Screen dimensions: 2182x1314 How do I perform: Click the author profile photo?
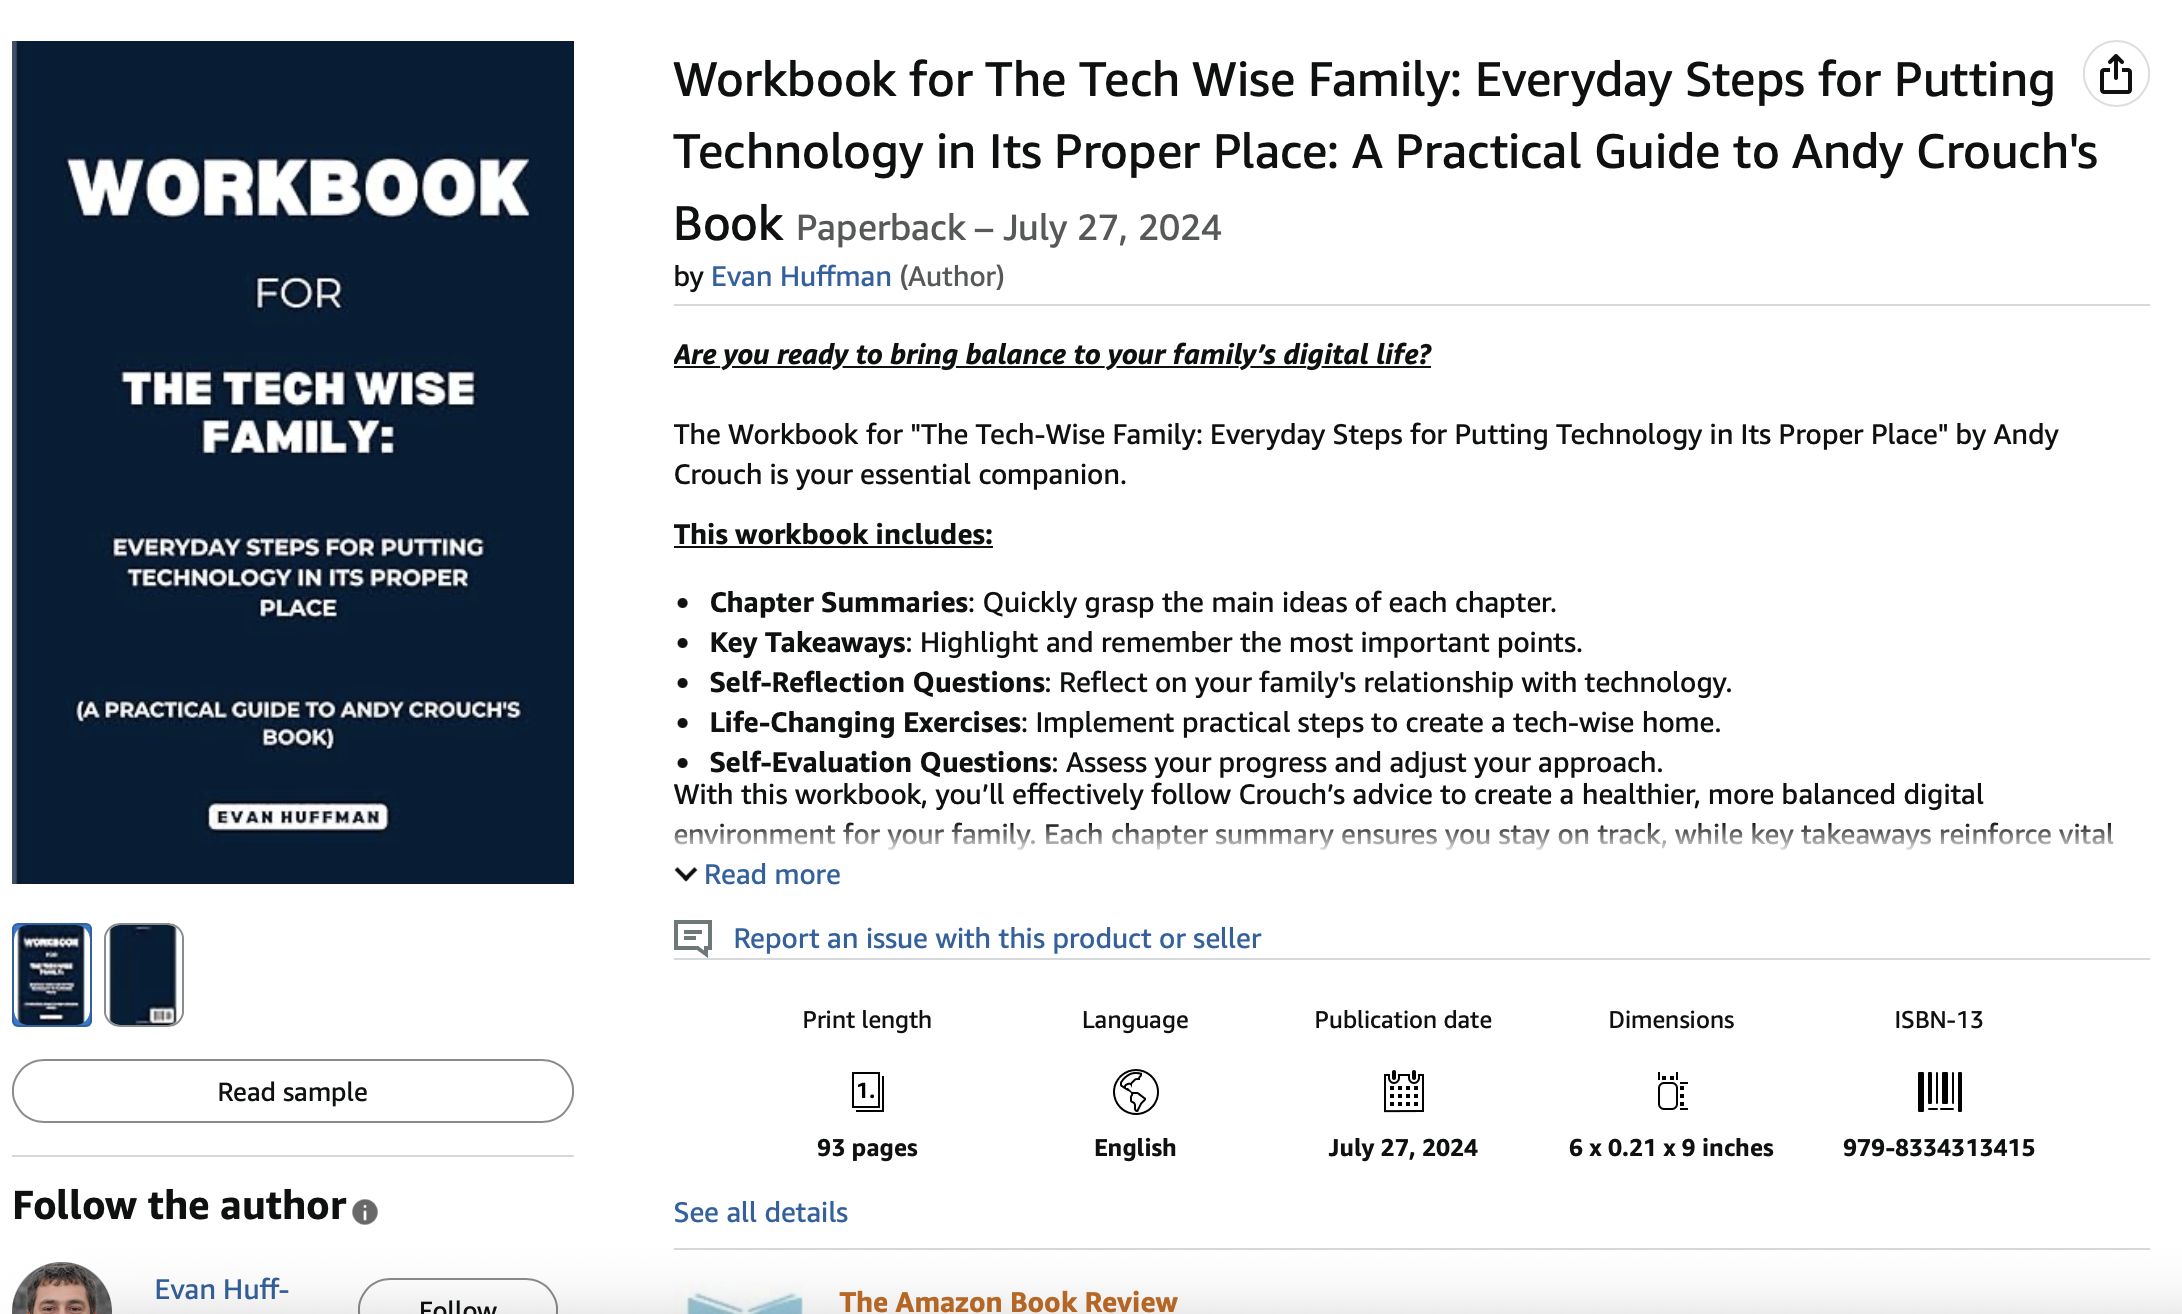62,1292
